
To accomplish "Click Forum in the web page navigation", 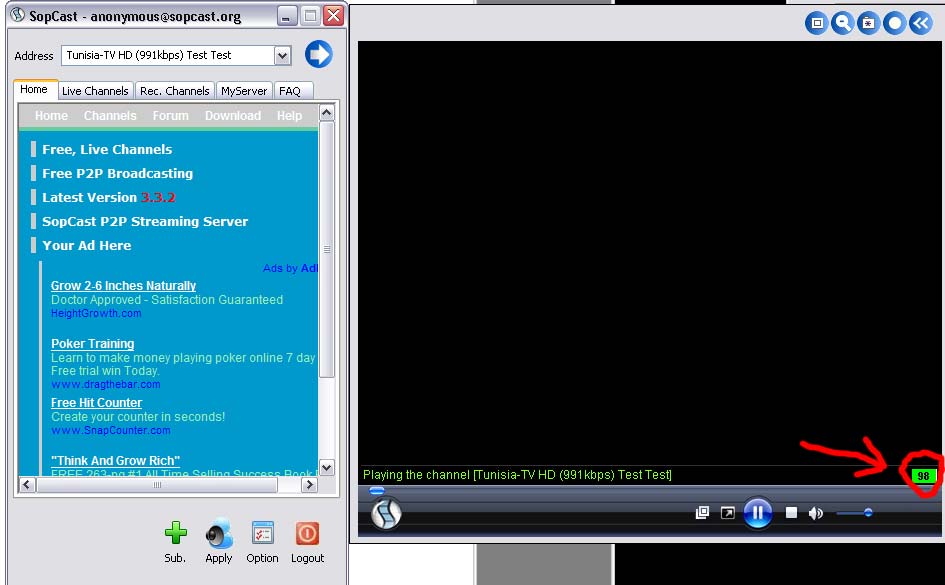I will pos(171,116).
